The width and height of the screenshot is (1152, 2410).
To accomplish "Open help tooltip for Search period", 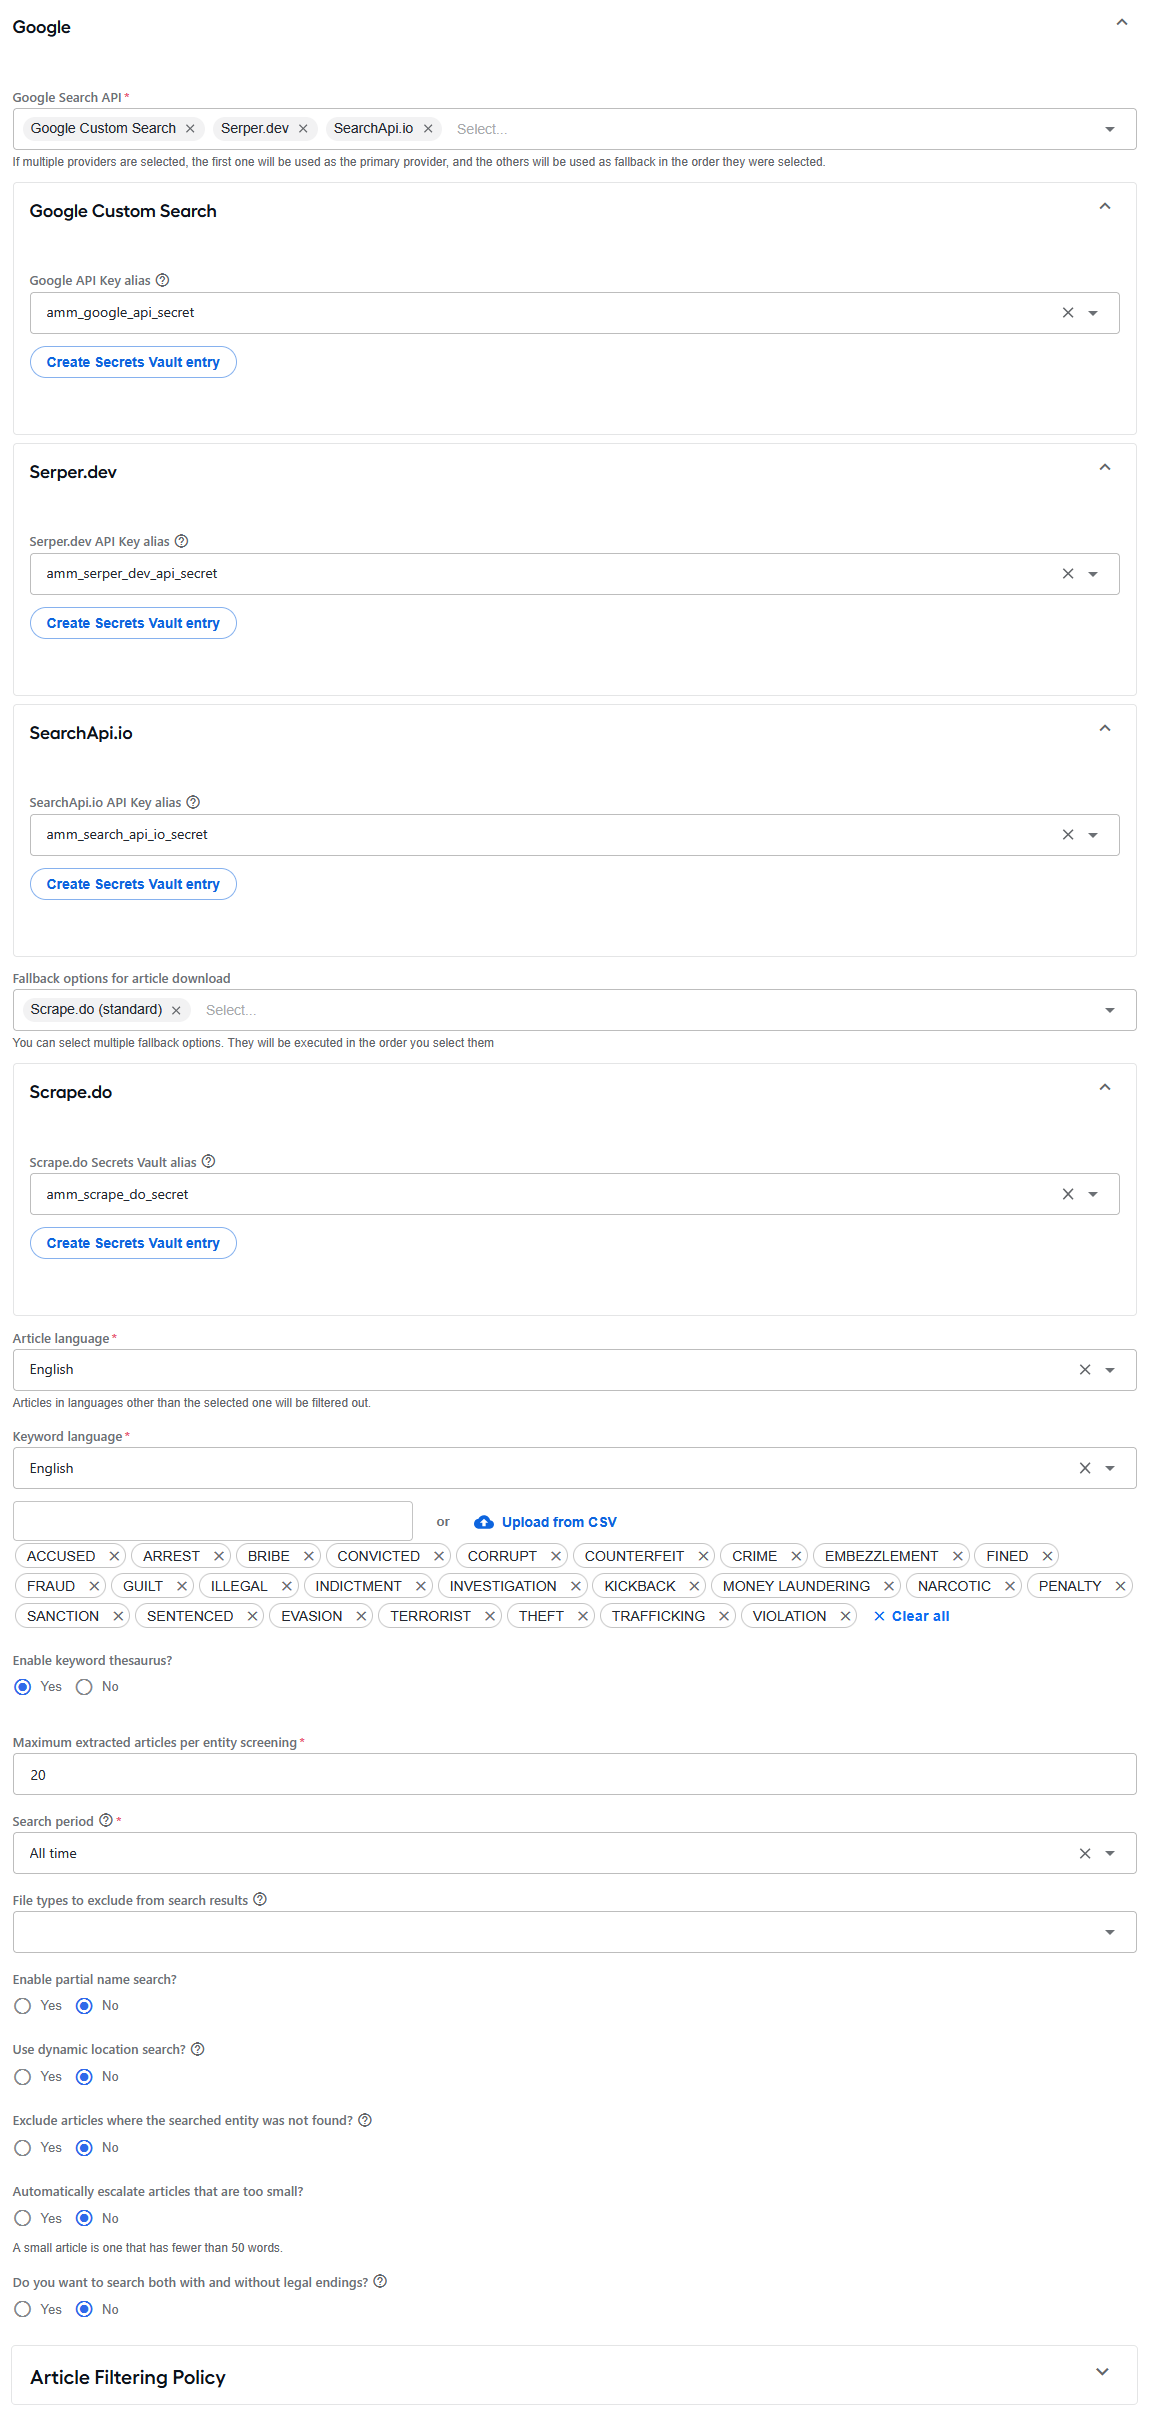I will point(105,1820).
